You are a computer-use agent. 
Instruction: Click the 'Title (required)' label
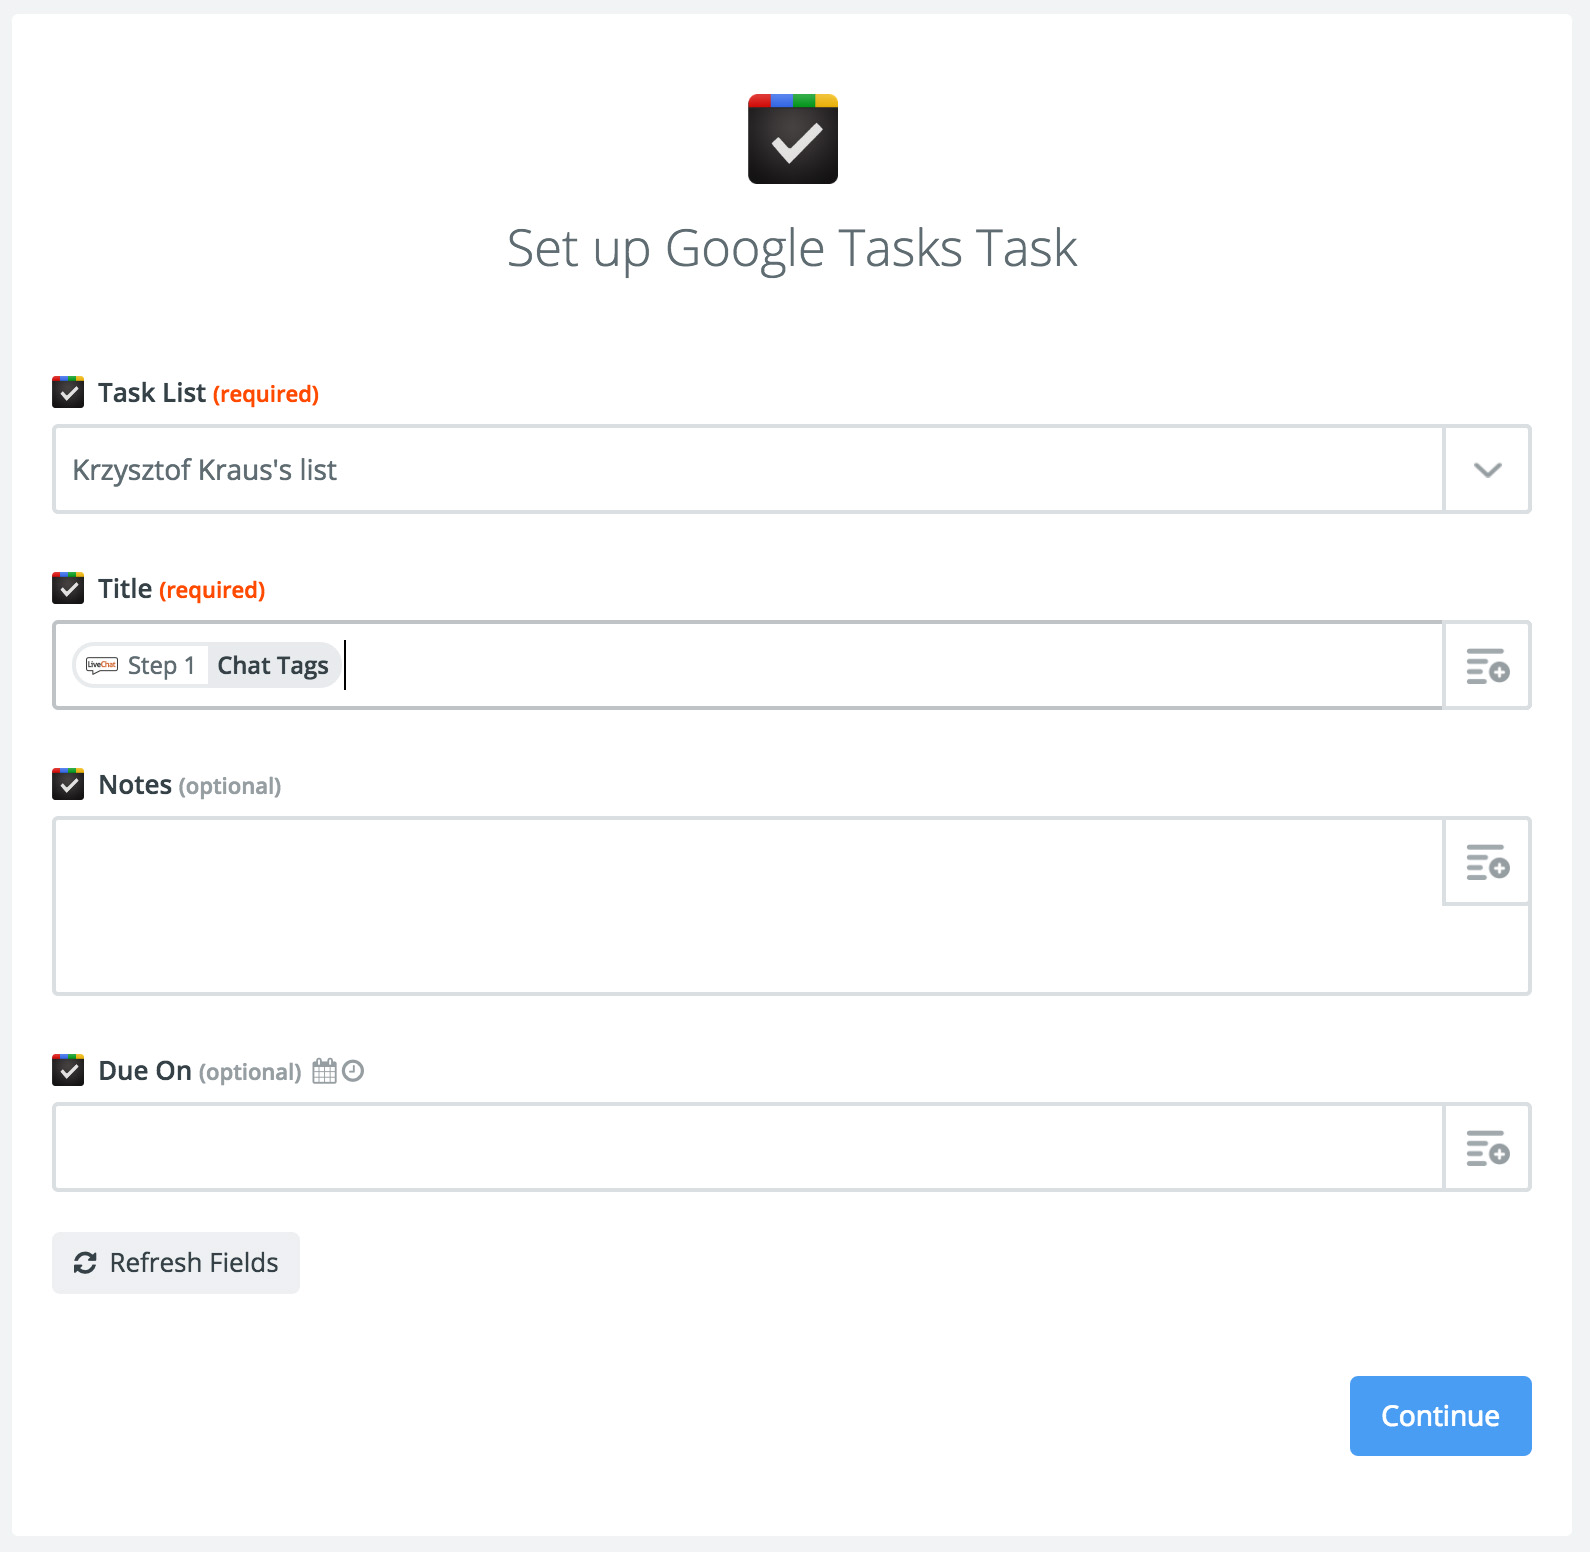coord(181,589)
